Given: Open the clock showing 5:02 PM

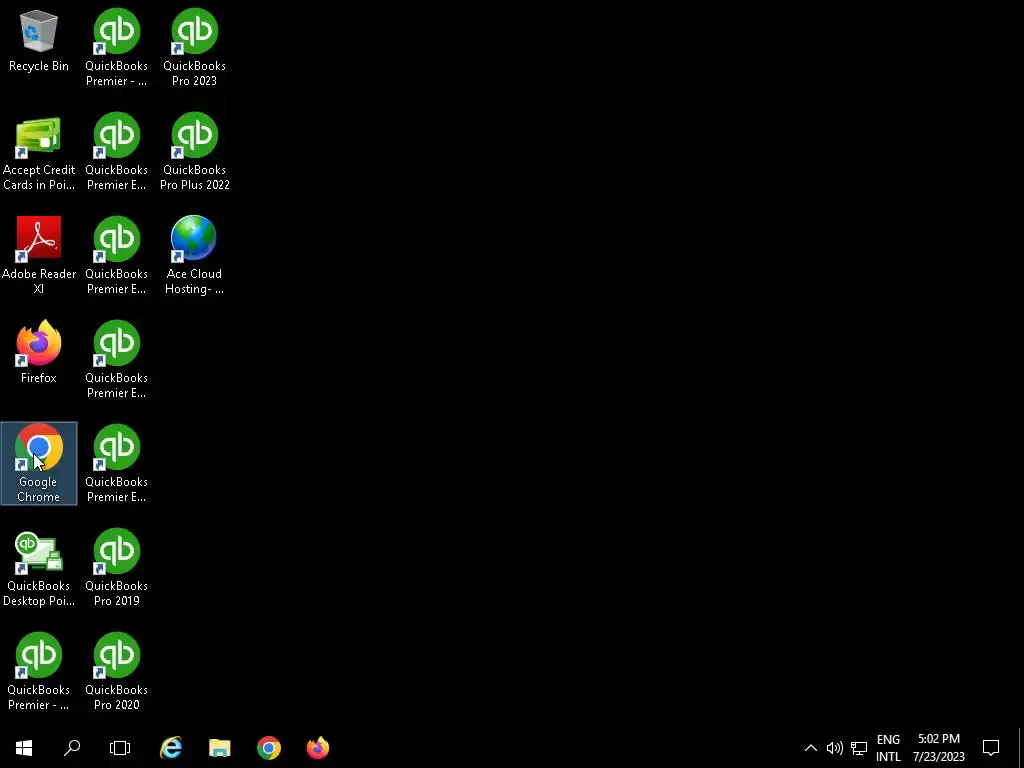Looking at the screenshot, I should [938, 748].
